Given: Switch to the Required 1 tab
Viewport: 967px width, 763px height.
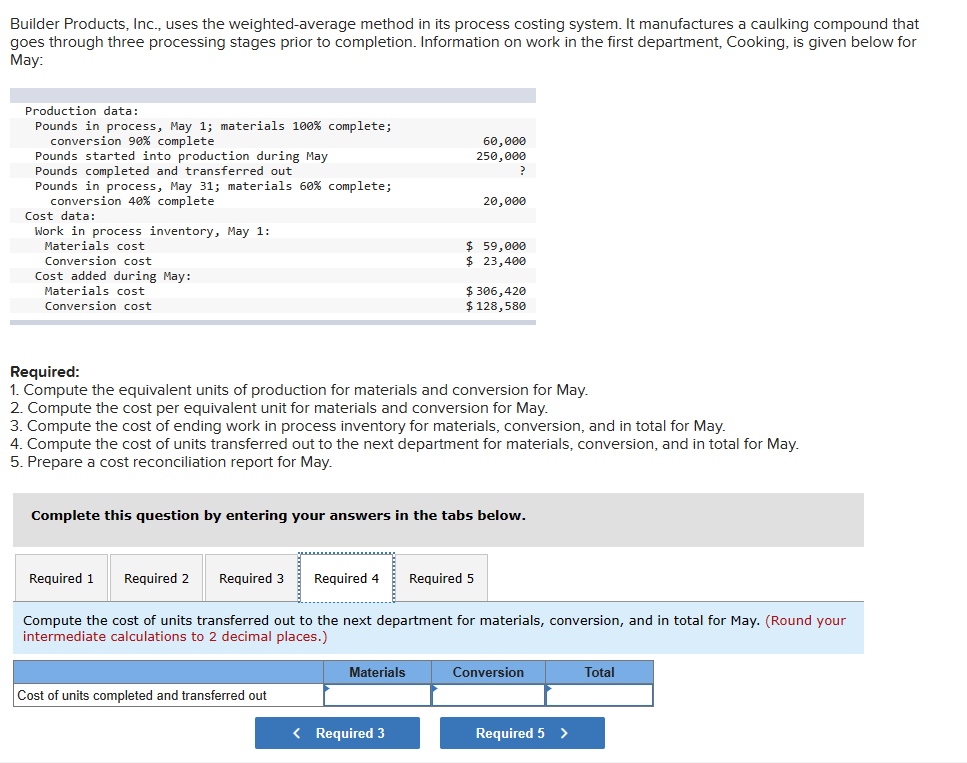Looking at the screenshot, I should pyautogui.click(x=61, y=578).
